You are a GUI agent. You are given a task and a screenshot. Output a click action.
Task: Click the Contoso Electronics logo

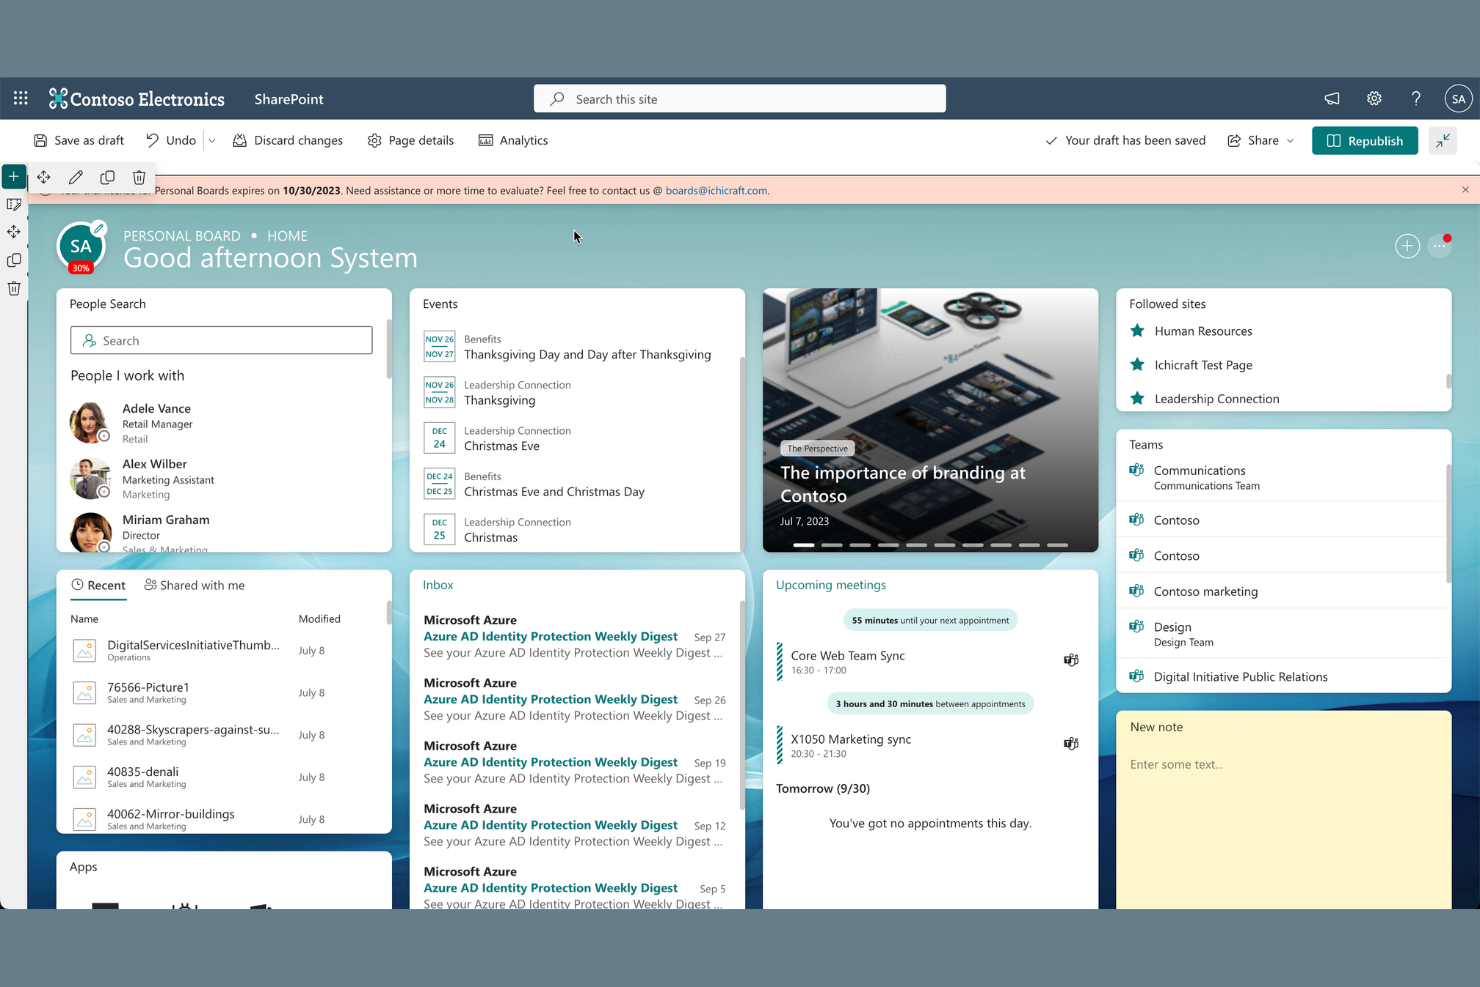pyautogui.click(x=137, y=99)
